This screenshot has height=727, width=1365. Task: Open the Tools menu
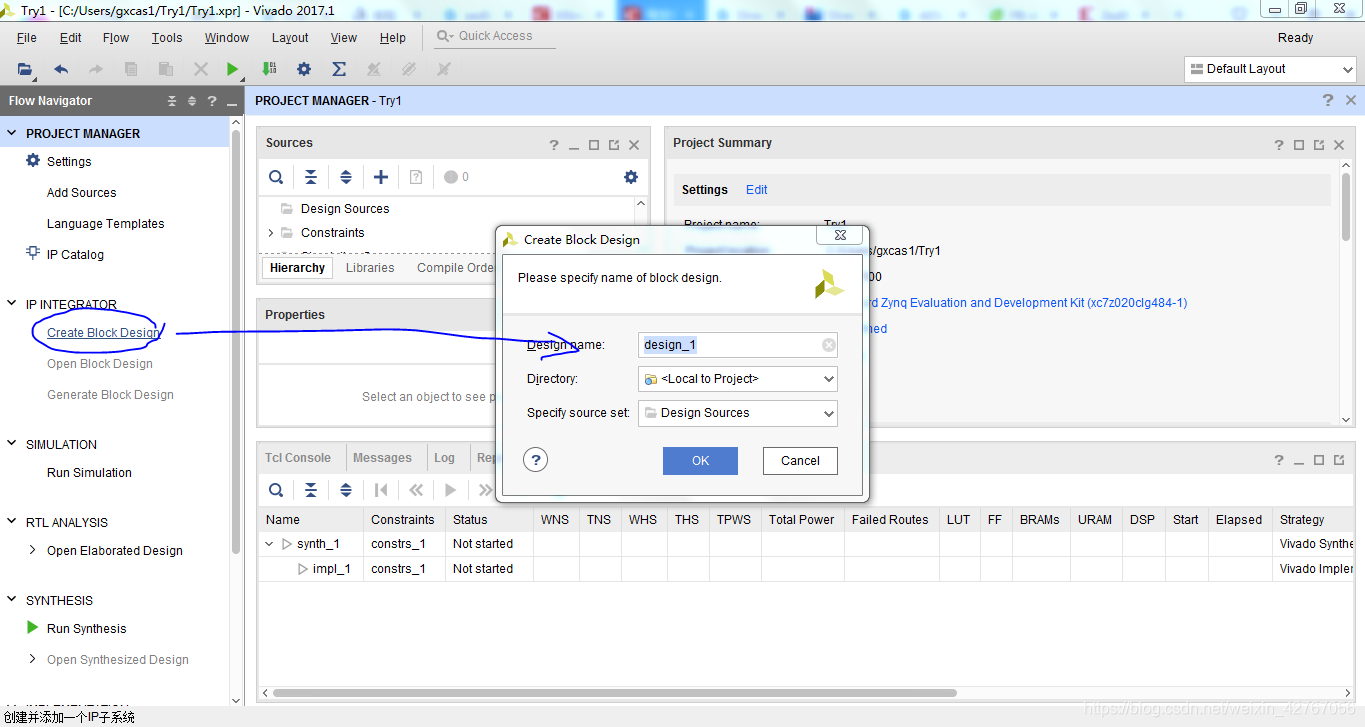click(x=167, y=38)
